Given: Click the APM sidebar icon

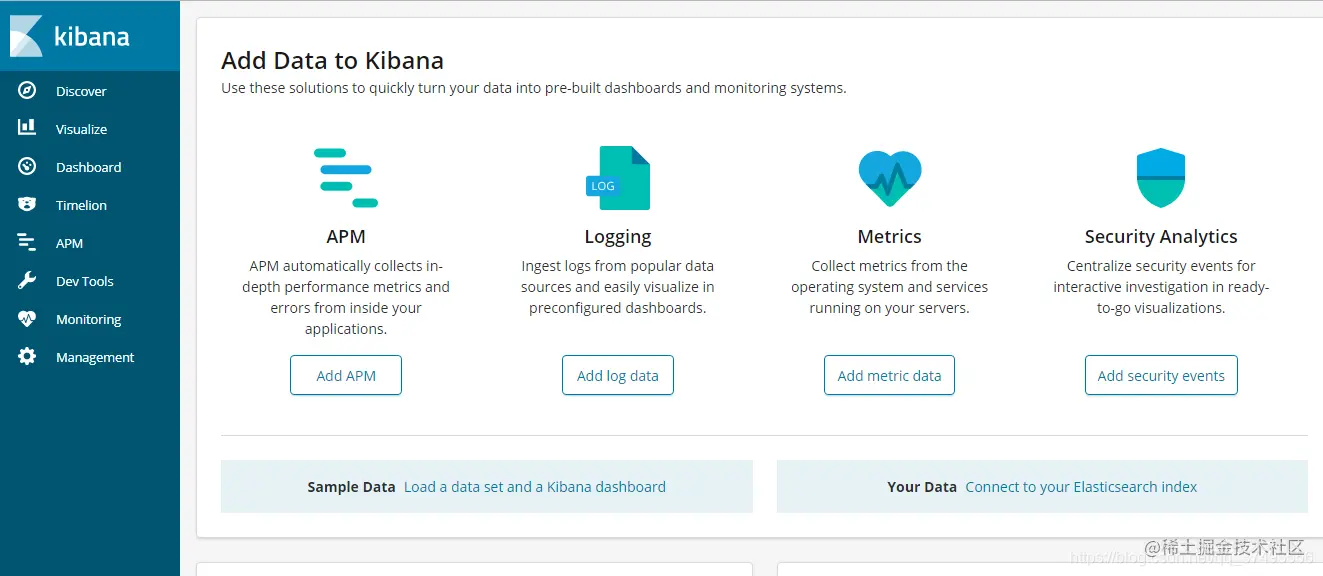Looking at the screenshot, I should [x=27, y=243].
